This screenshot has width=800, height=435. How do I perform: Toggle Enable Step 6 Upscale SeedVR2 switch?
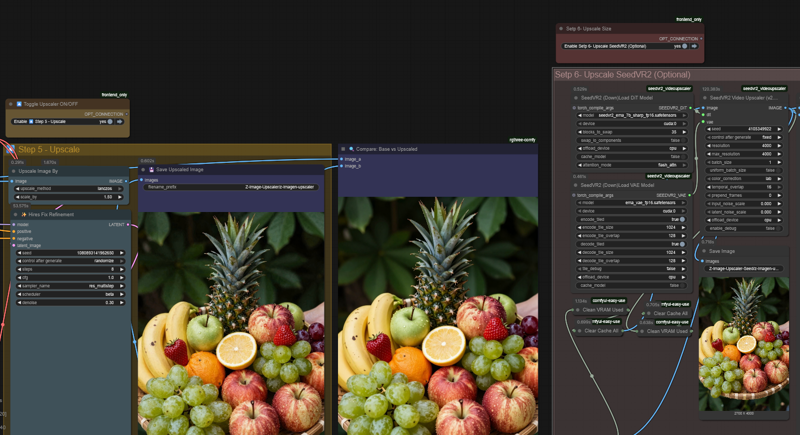coord(685,46)
